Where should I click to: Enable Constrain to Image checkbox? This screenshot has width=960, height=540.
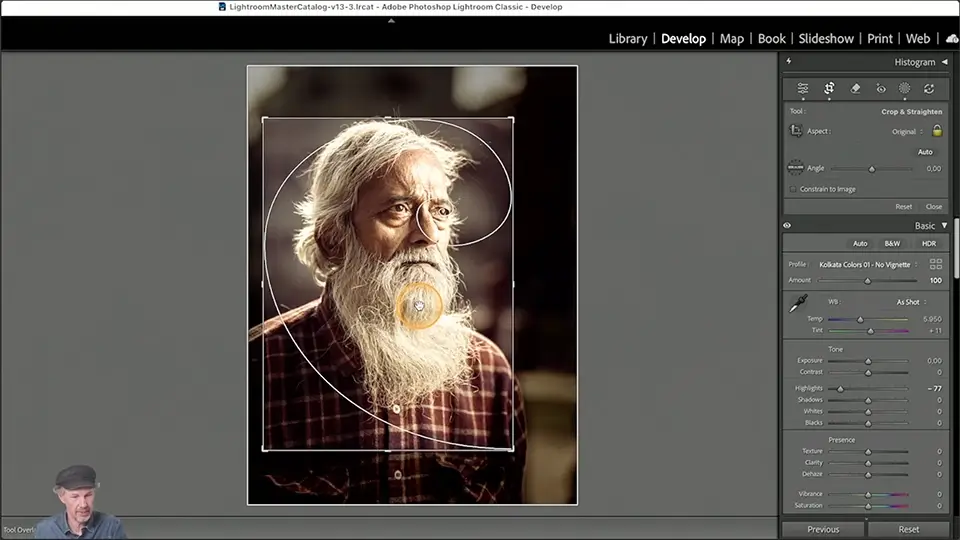click(794, 189)
